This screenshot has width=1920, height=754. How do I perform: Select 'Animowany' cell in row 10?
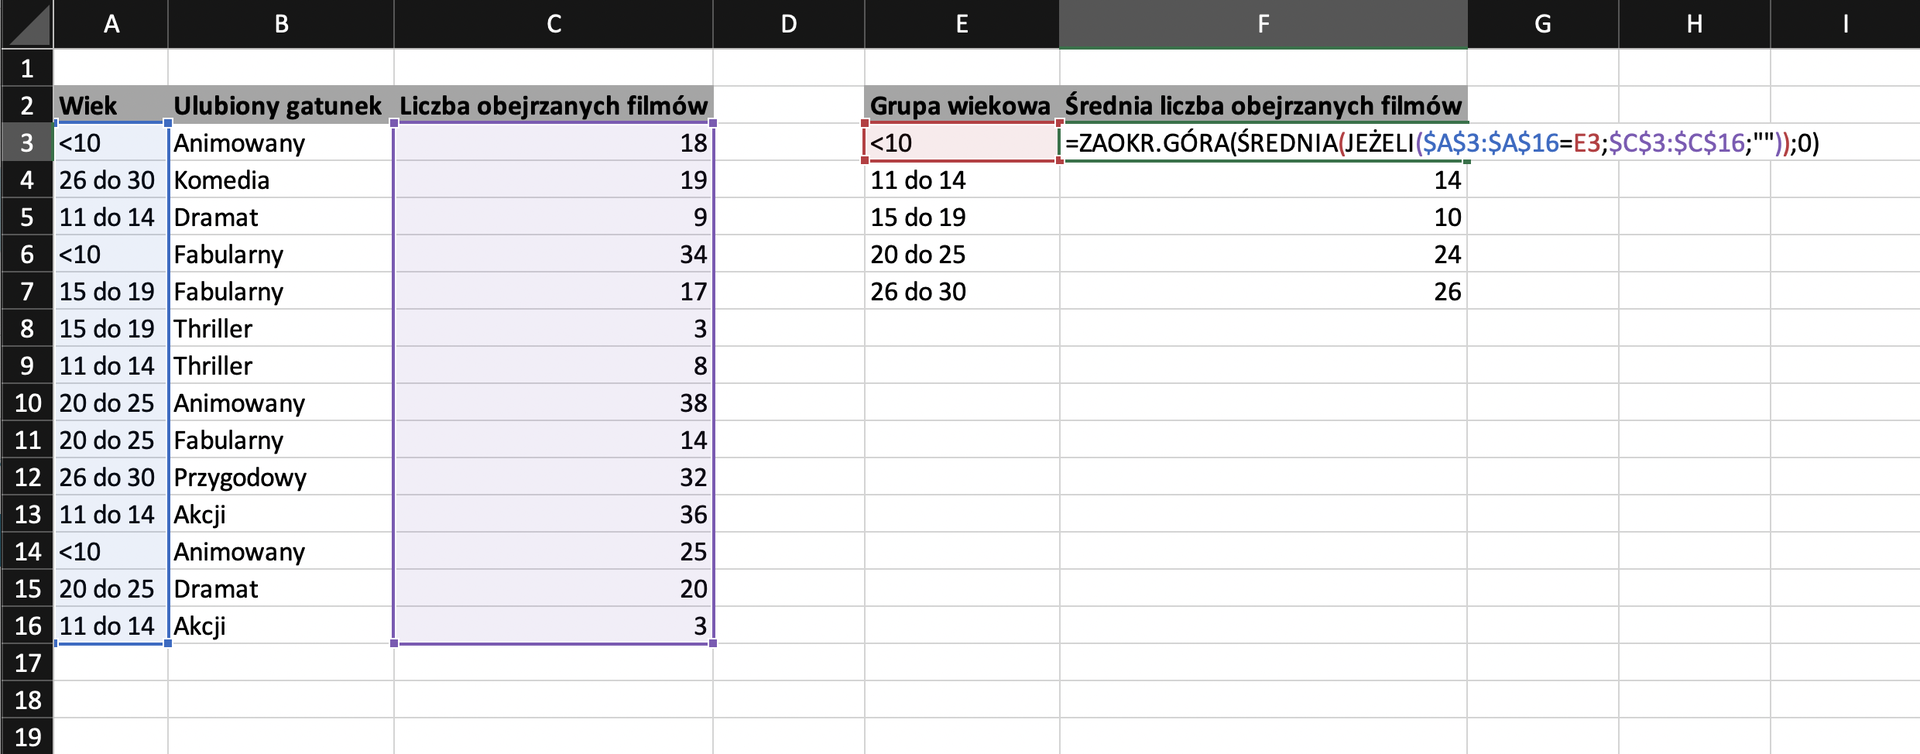point(281,403)
